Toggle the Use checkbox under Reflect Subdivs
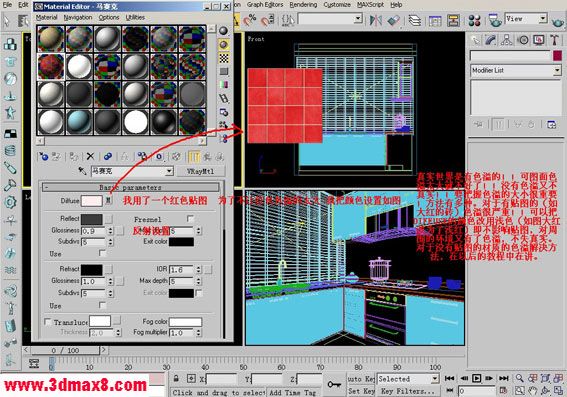Screen dimensions: 567x397 tap(102, 253)
